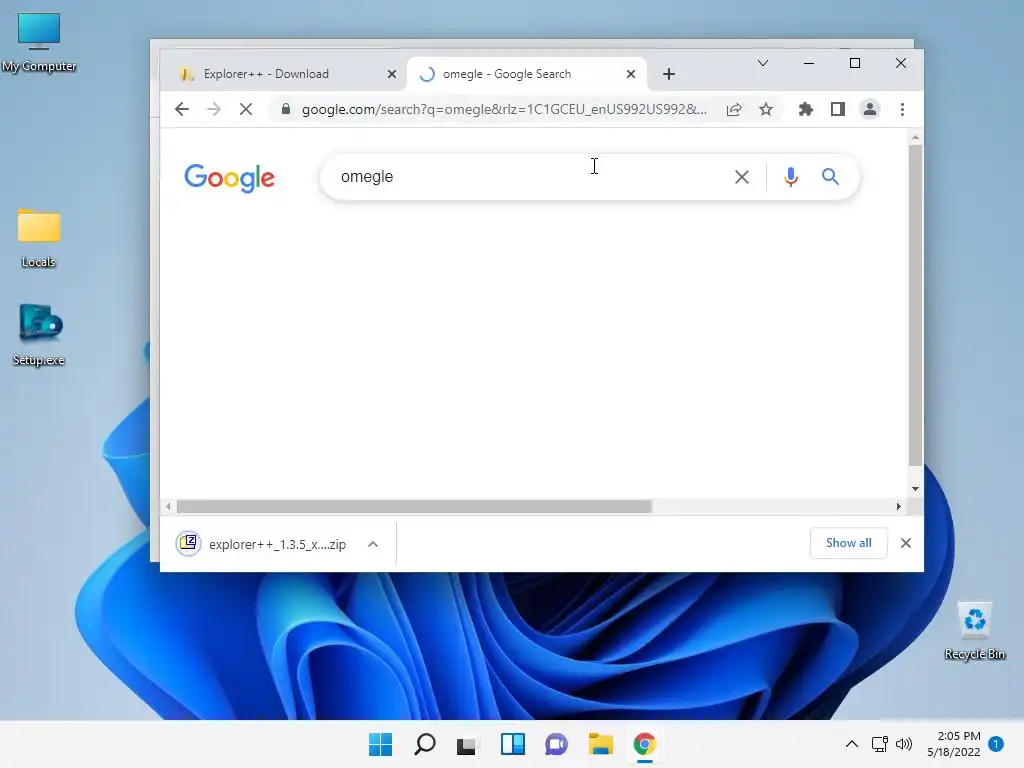Open the tab search dropdown arrow
The image size is (1024, 768).
point(762,63)
